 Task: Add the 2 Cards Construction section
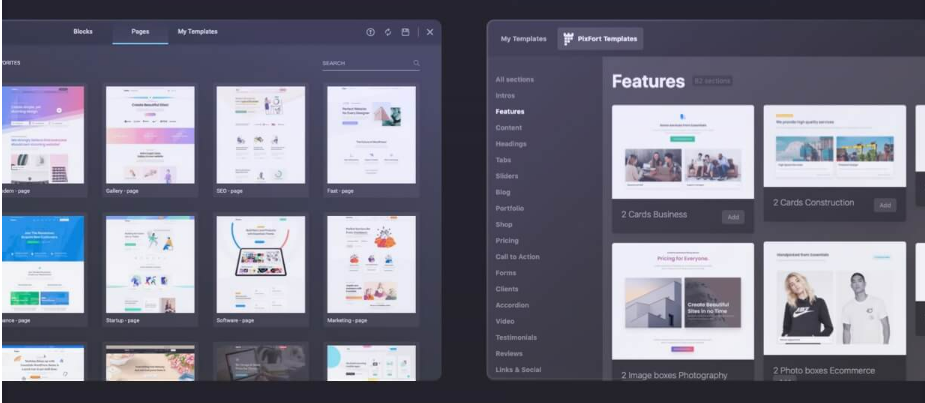pos(885,205)
